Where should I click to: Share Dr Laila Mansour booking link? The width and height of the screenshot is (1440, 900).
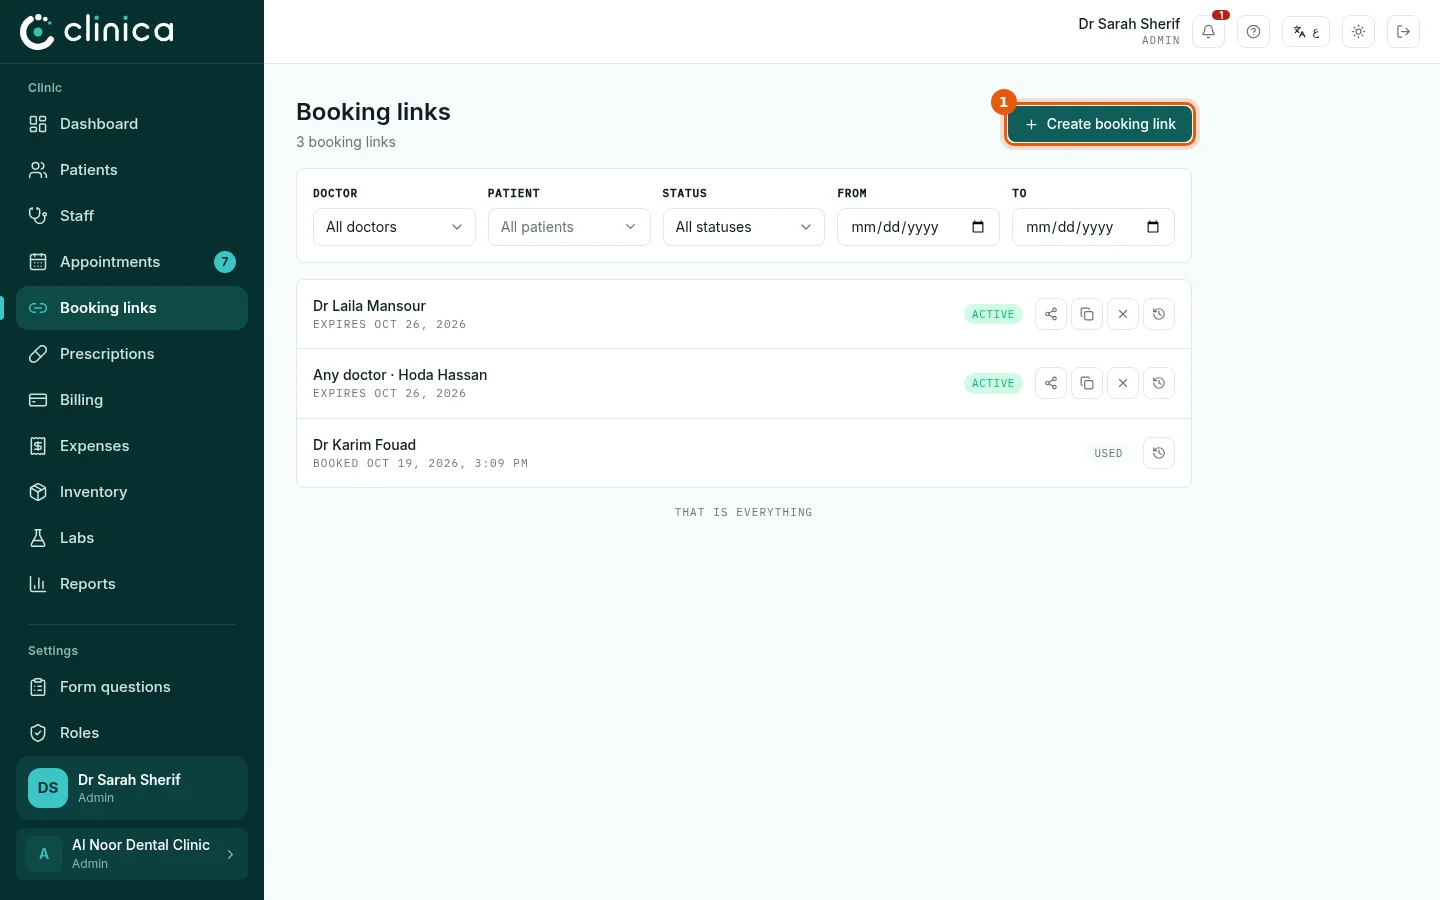1051,314
